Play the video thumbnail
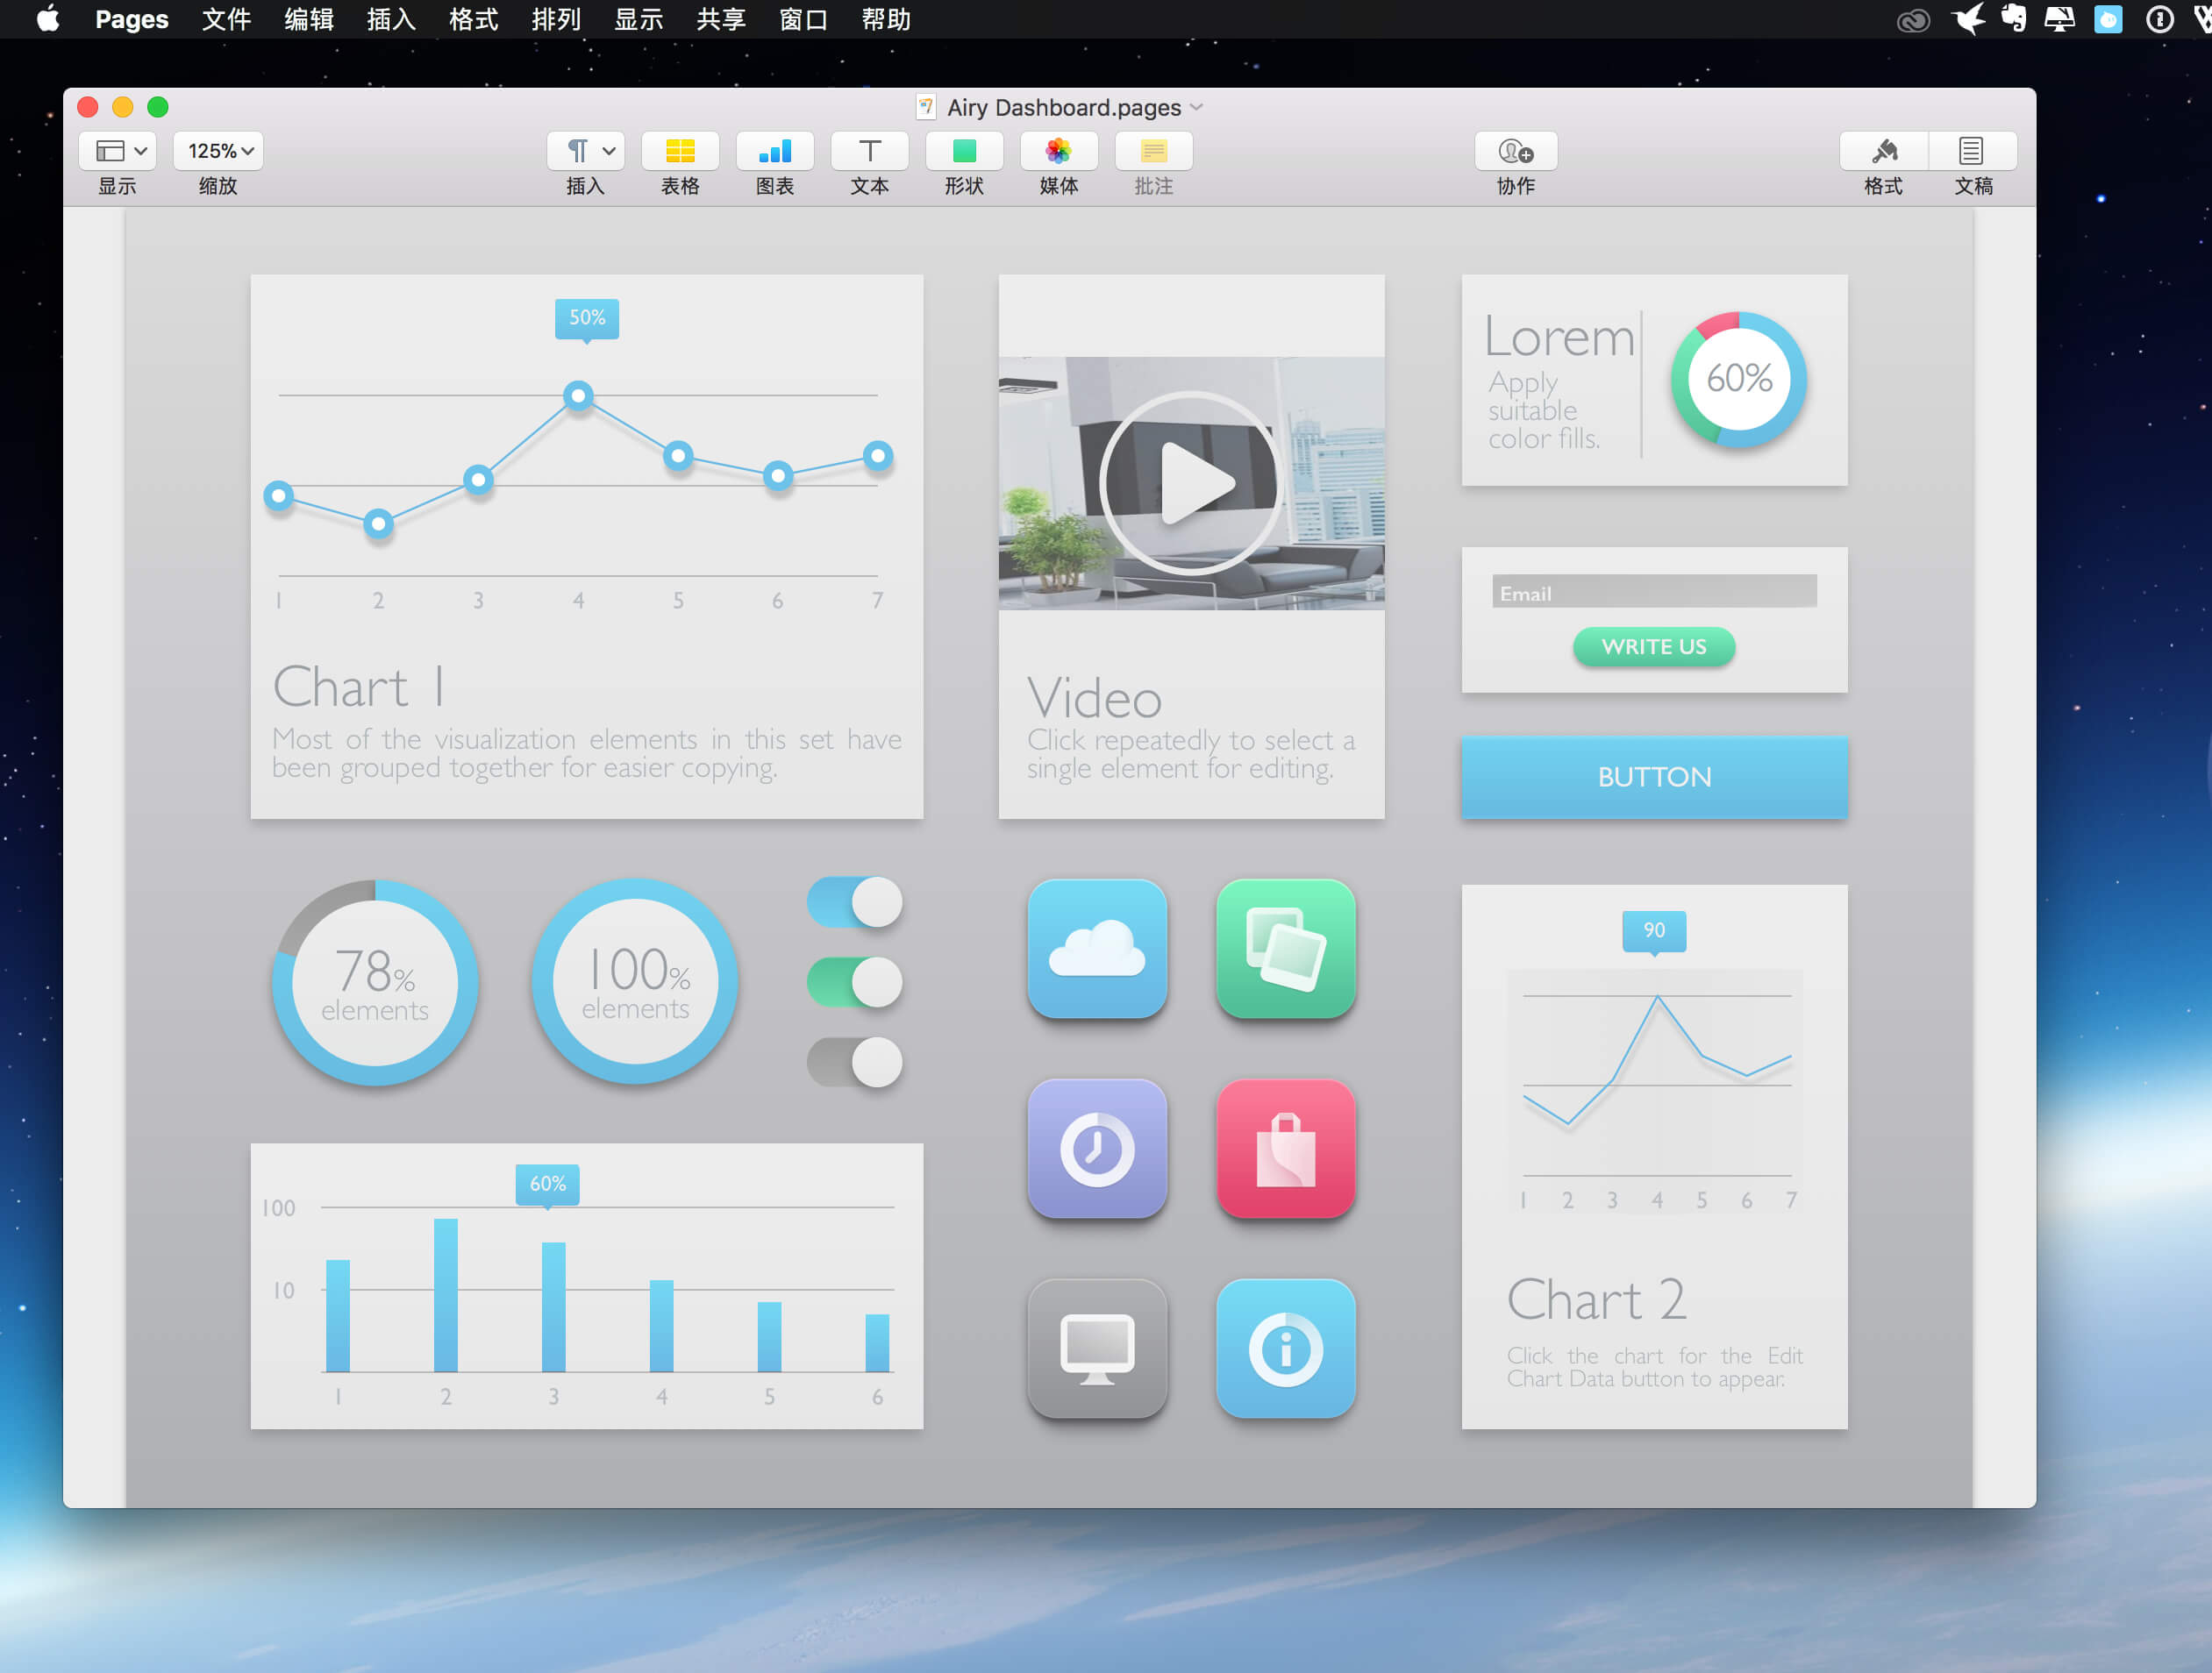 pos(1190,483)
